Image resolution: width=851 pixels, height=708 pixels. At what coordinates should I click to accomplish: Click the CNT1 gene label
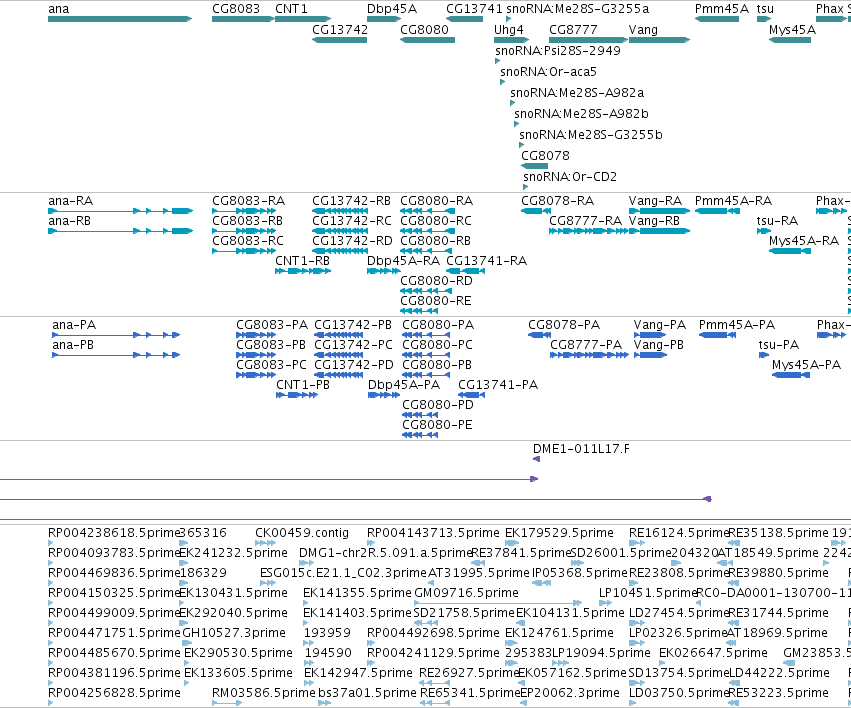click(291, 9)
